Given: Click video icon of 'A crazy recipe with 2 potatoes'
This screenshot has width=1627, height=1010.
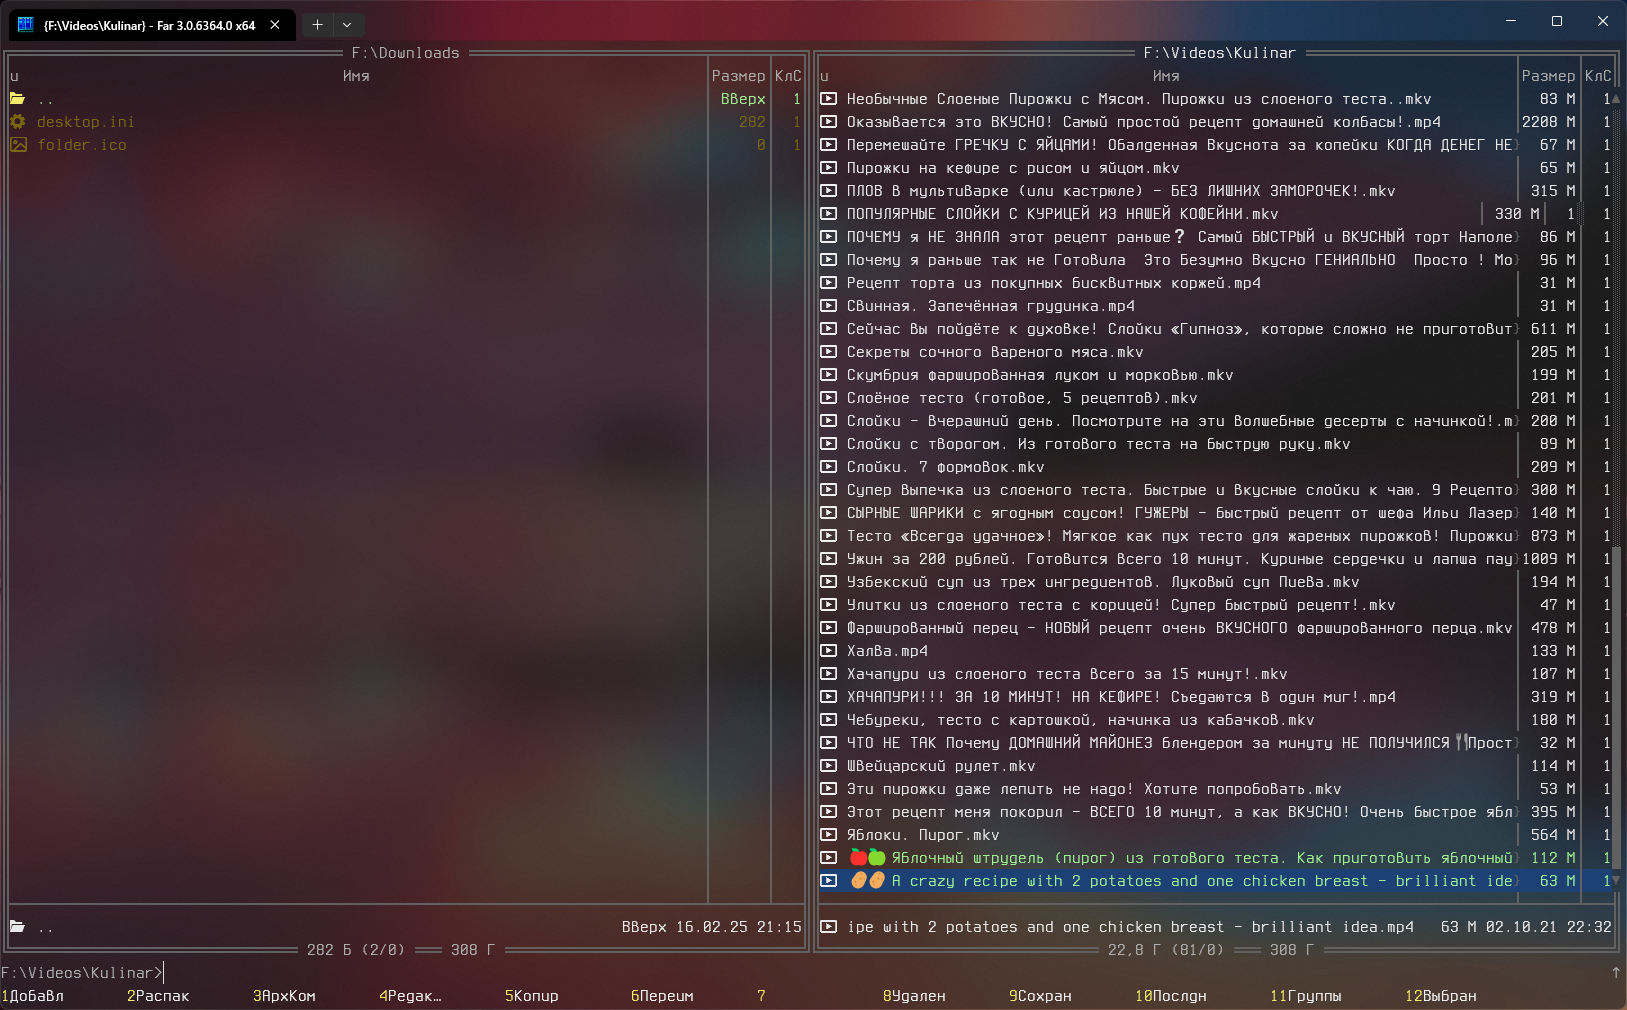Looking at the screenshot, I should tap(828, 881).
